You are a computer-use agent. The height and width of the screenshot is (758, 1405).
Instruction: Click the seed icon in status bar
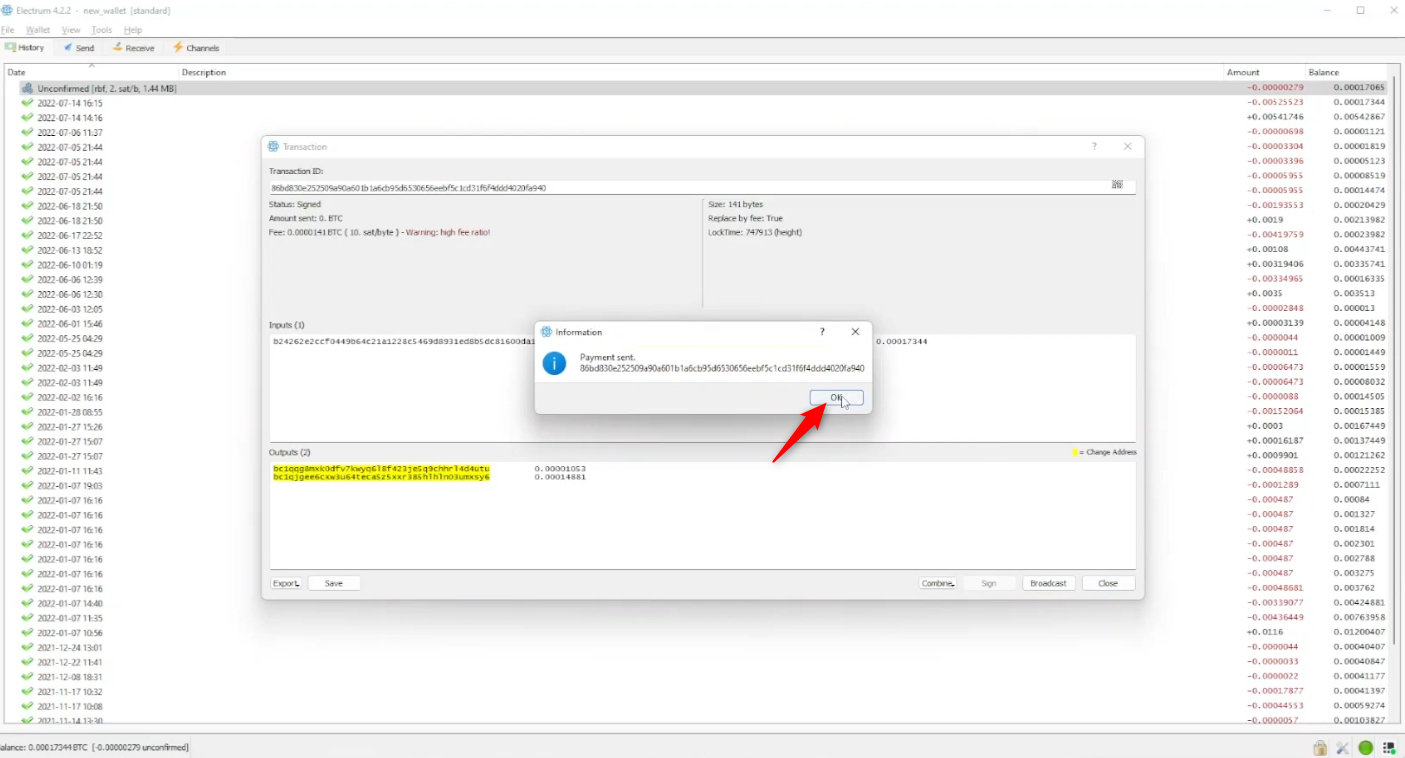pos(1389,748)
